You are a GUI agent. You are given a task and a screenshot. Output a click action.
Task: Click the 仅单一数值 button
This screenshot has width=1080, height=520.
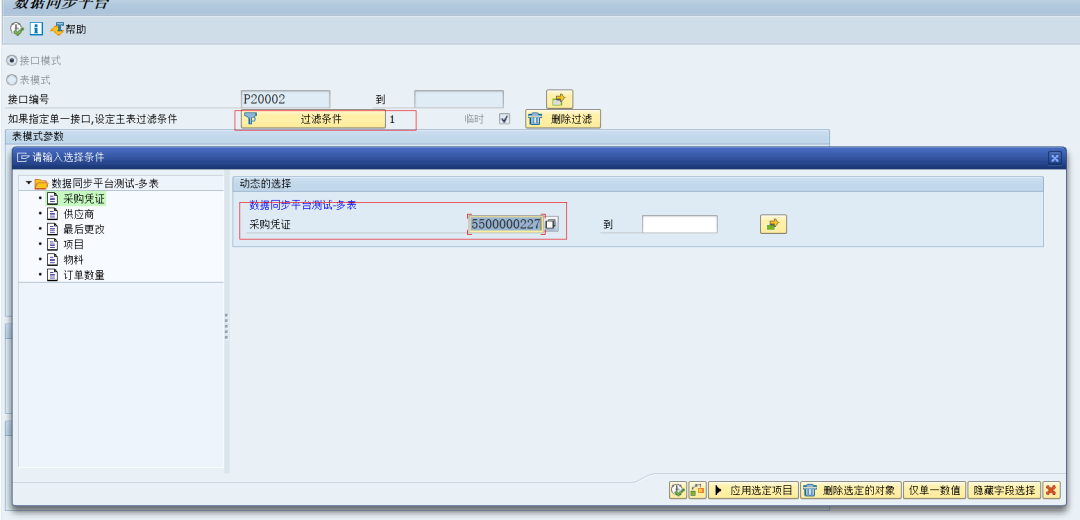pyautogui.click(x=935, y=490)
